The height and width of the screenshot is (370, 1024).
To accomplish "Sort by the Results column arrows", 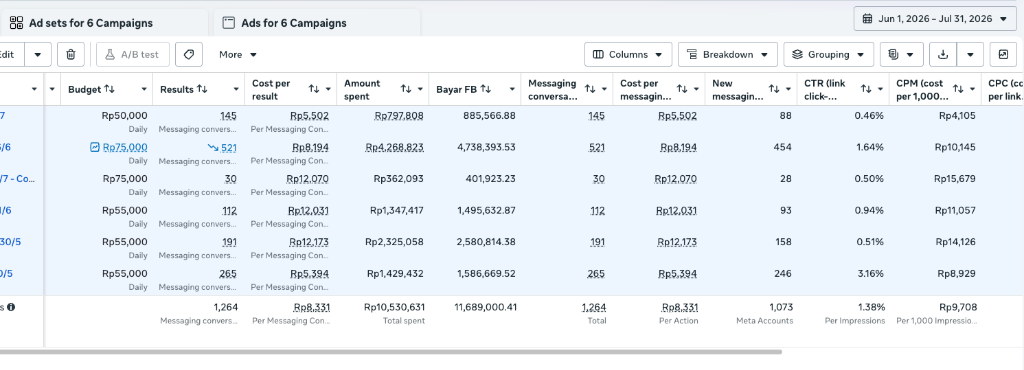I will [202, 89].
